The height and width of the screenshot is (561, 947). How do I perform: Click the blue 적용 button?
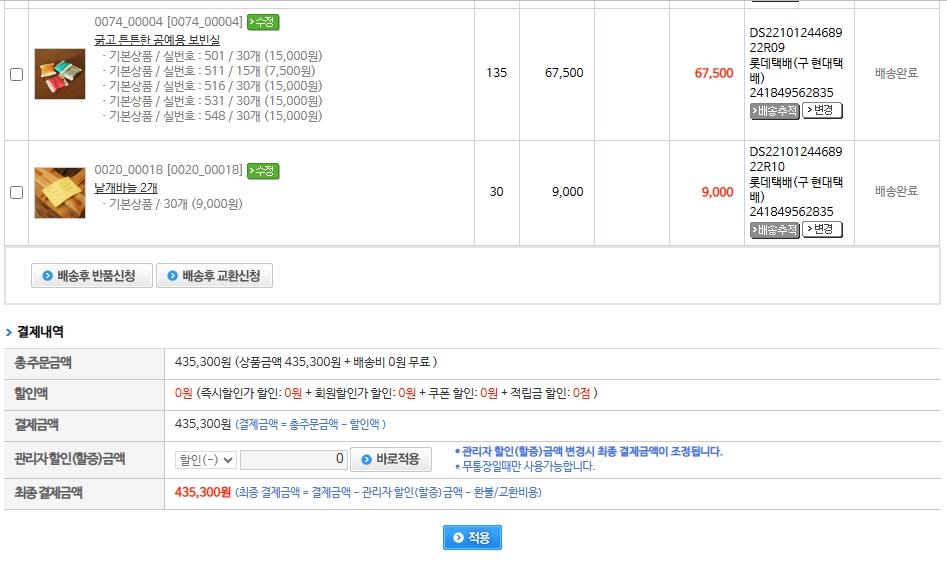(x=472, y=538)
